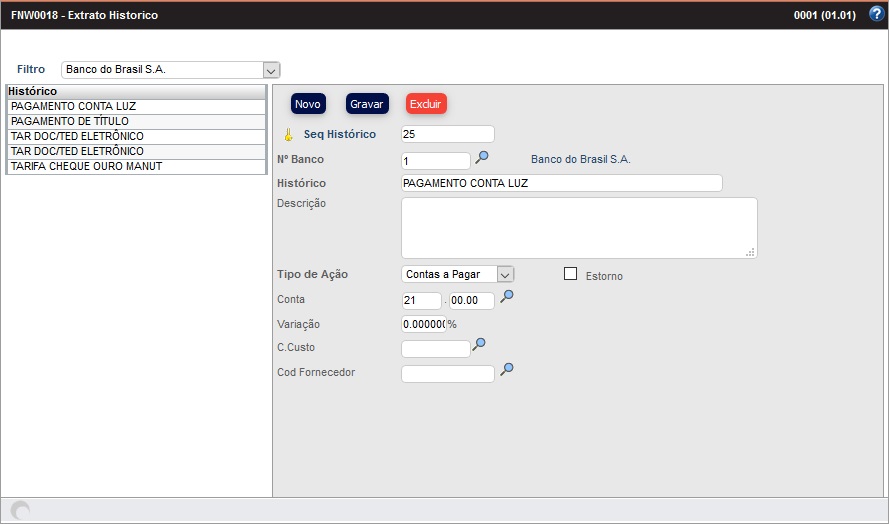Open lookup for C.Custo field
Screen dimensions: 889x524
479,345
